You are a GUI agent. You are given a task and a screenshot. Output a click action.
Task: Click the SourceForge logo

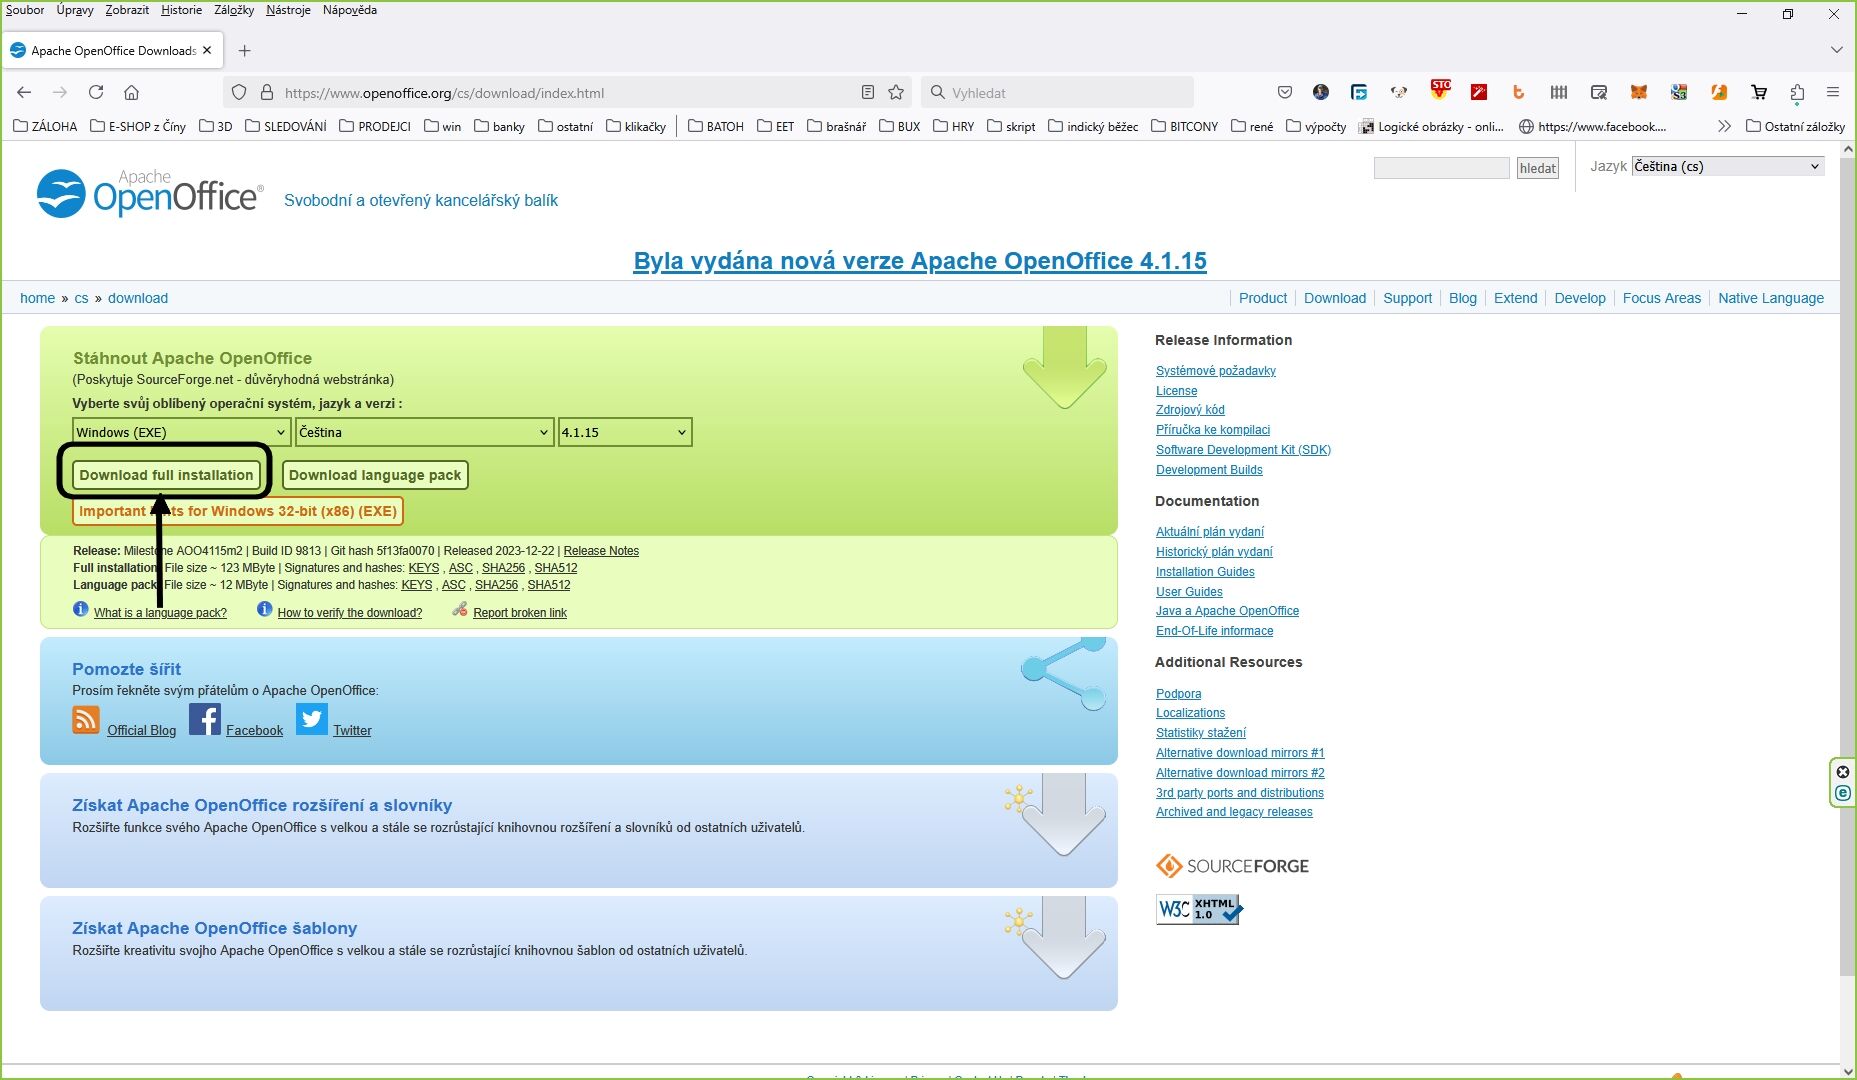click(1232, 866)
